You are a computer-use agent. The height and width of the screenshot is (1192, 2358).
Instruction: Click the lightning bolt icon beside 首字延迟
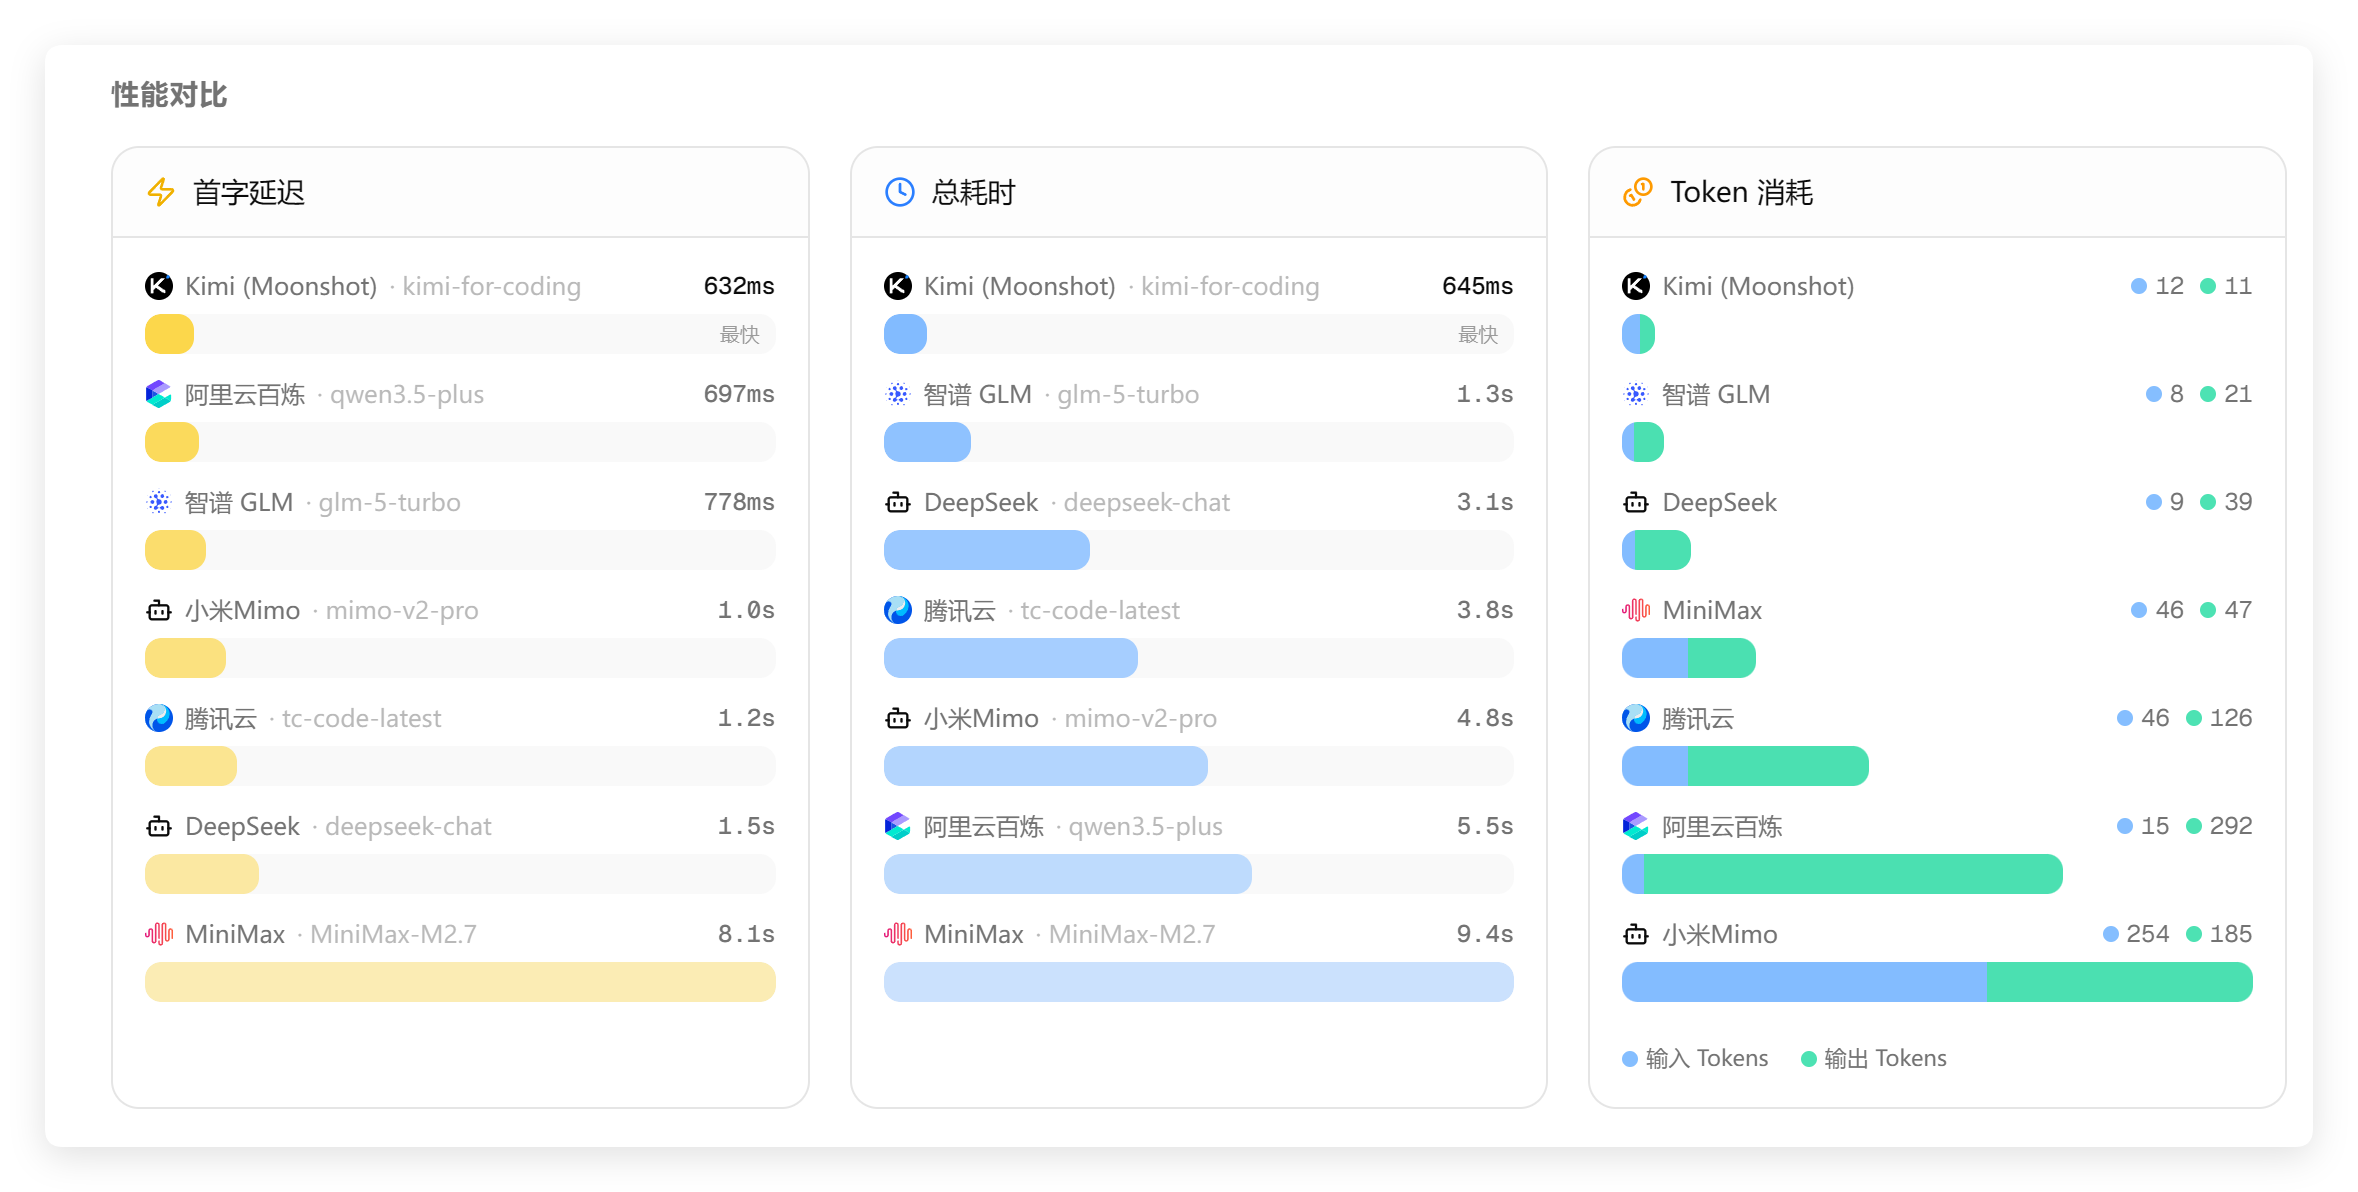tap(161, 192)
